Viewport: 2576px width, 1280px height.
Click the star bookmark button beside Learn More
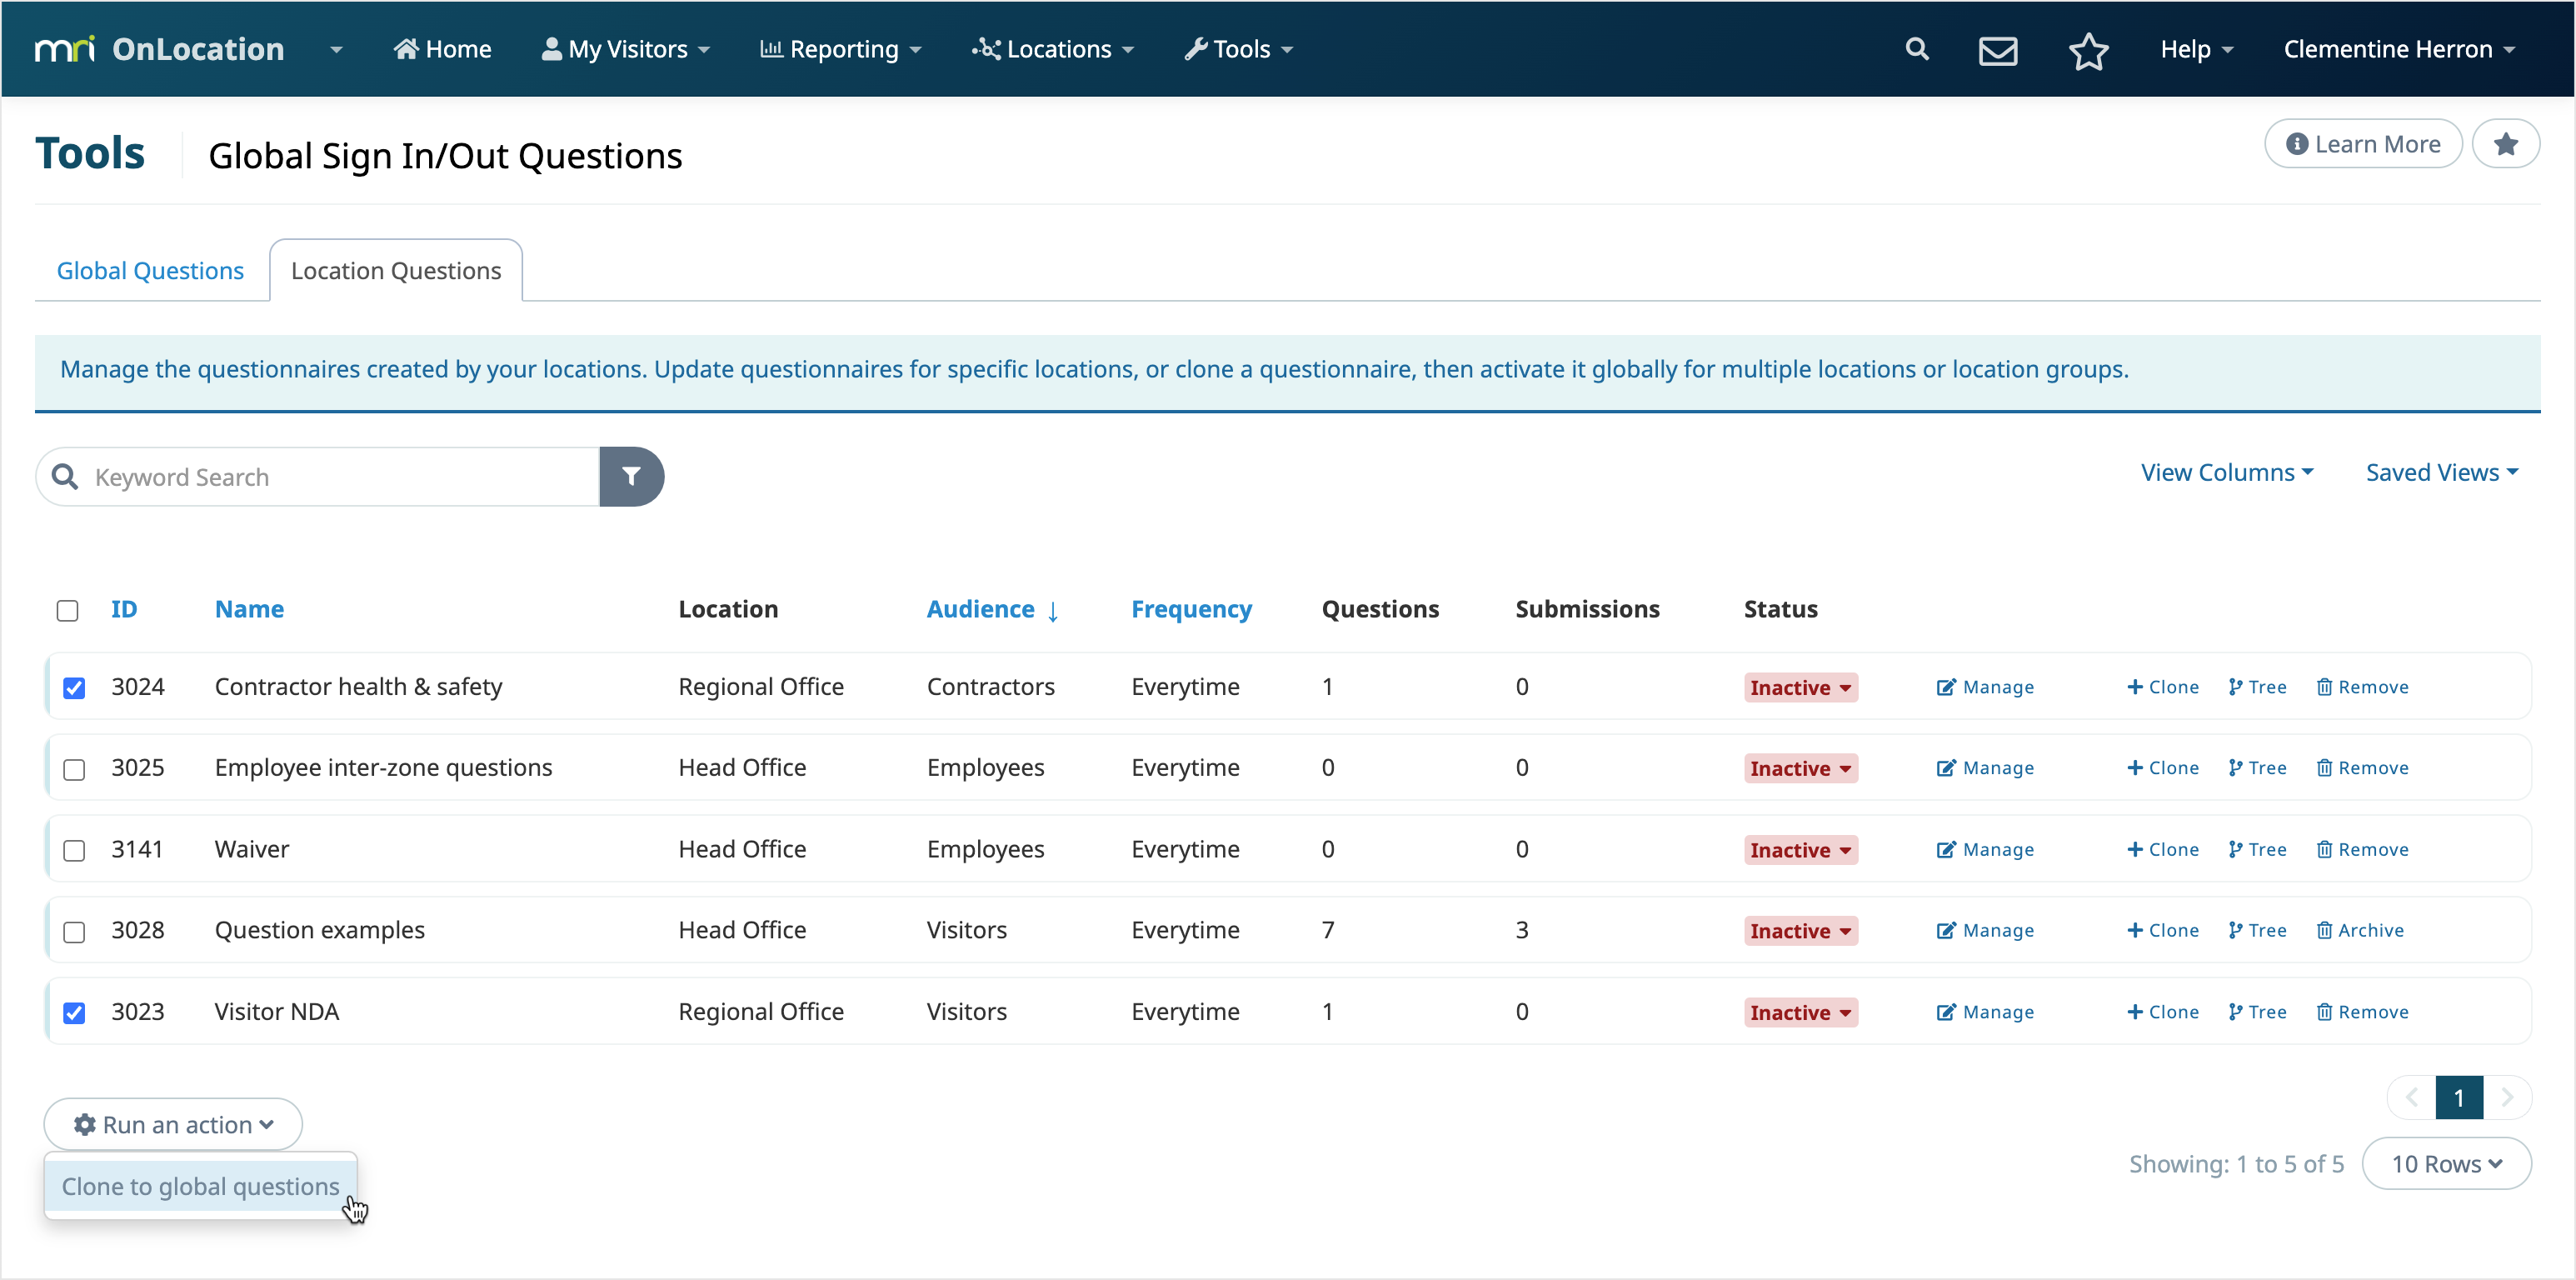click(x=2505, y=144)
